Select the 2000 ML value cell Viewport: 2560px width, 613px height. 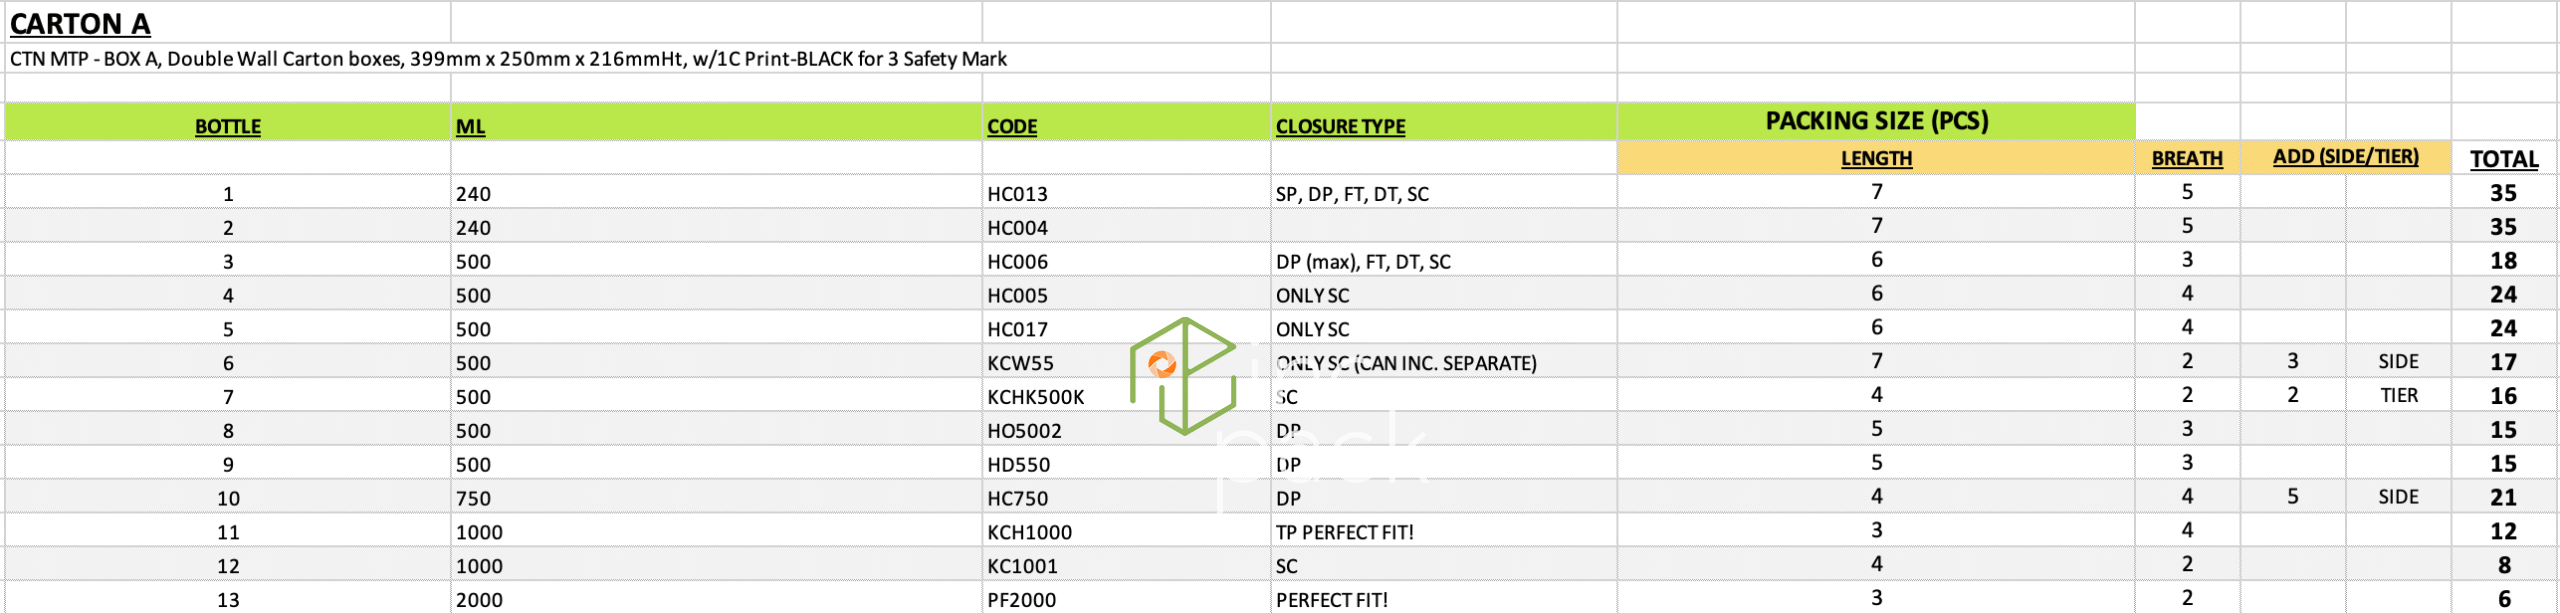point(479,600)
